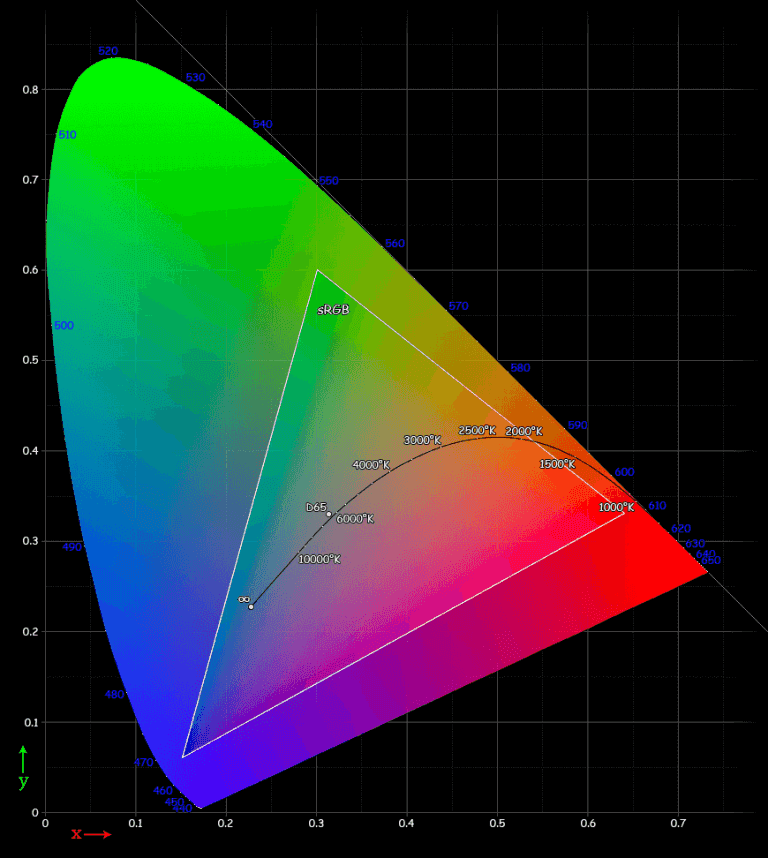Click the 490 wavelength label

[x=72, y=547]
